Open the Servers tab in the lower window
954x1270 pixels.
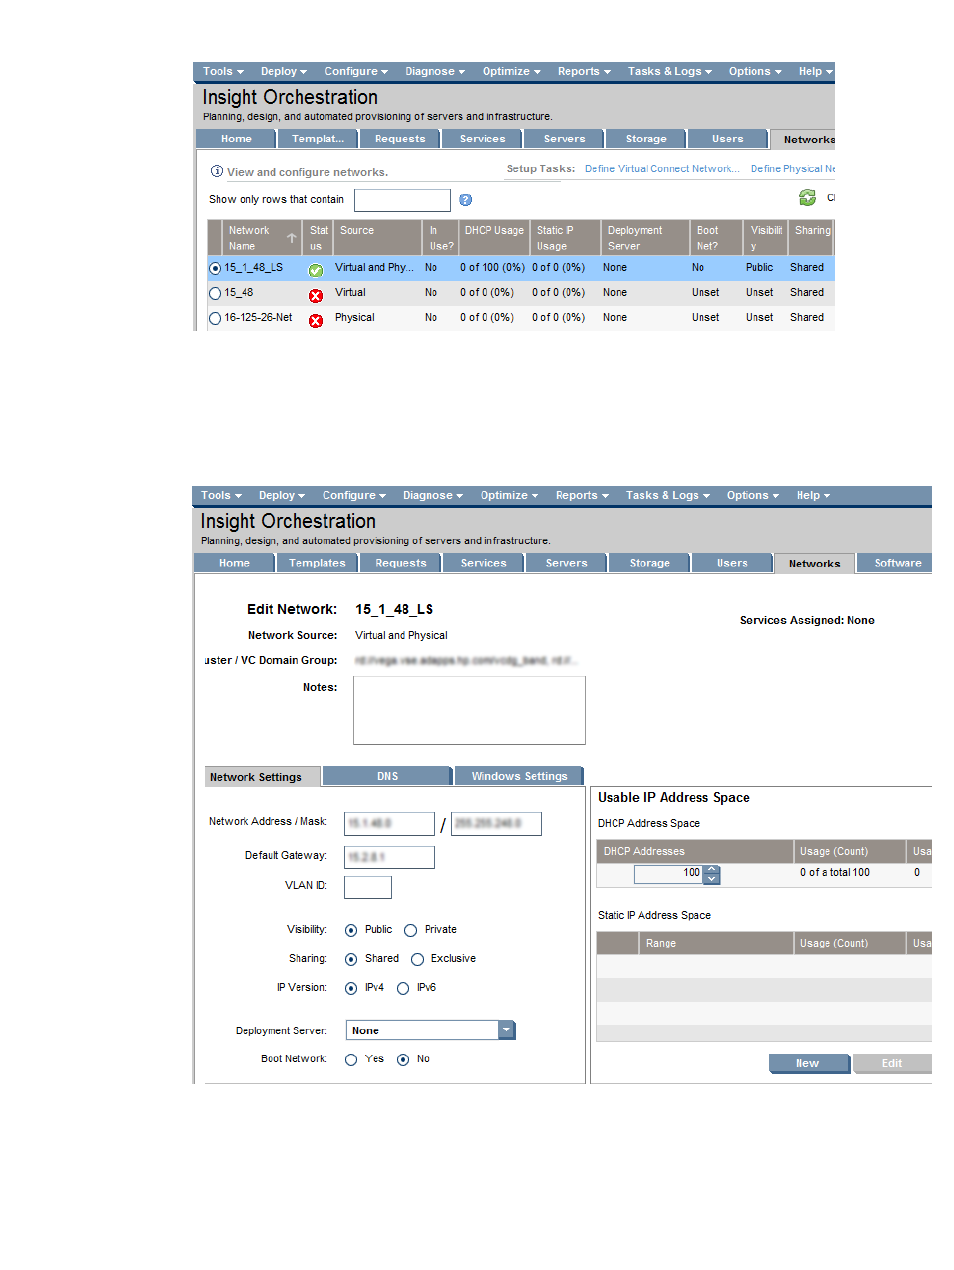(567, 563)
